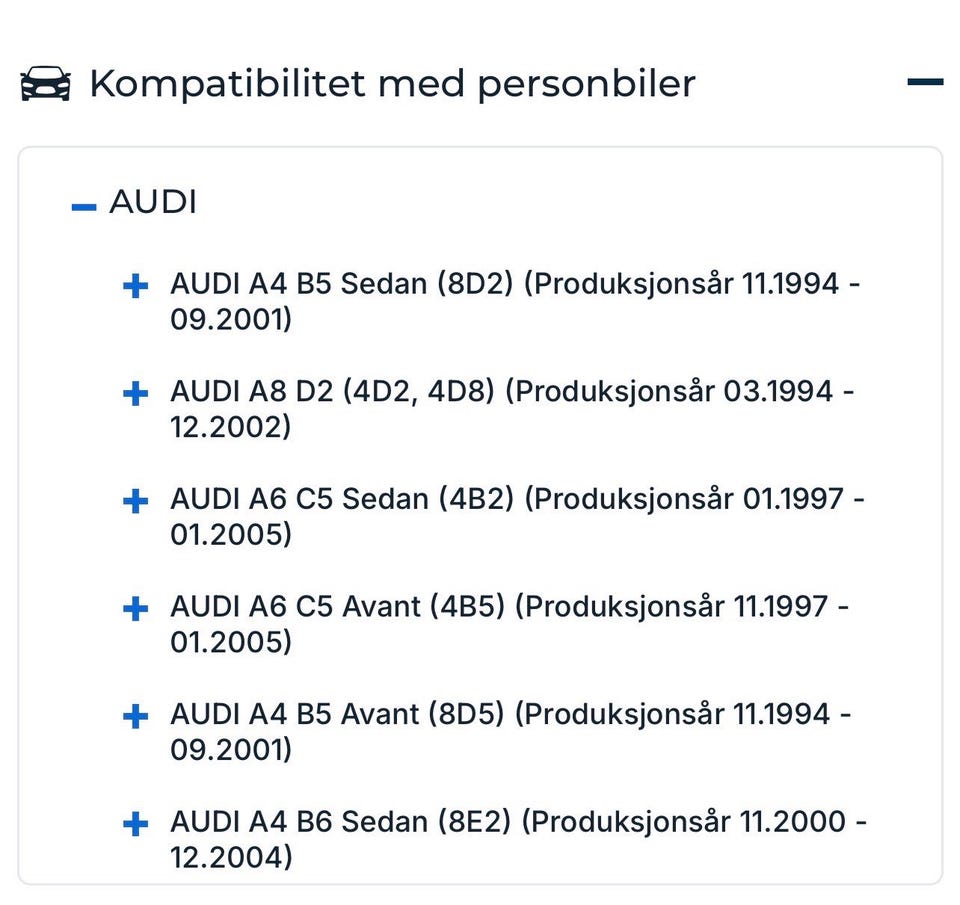
Task: Expand AUDI A4 B5 Sedan (8D2) plus icon
Action: (135, 287)
